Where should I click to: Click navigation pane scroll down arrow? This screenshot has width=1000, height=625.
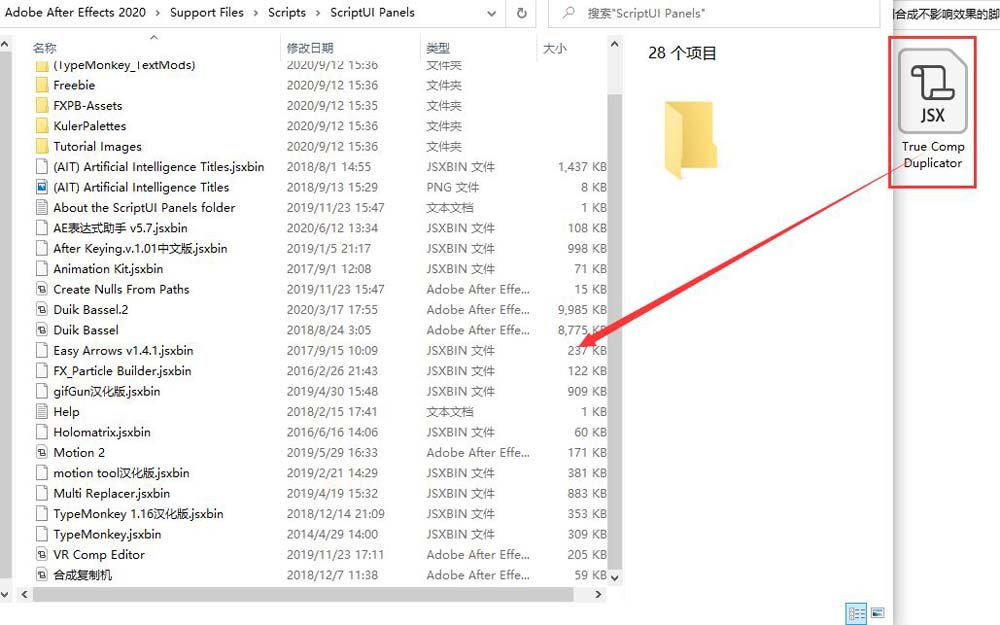tap(4, 594)
